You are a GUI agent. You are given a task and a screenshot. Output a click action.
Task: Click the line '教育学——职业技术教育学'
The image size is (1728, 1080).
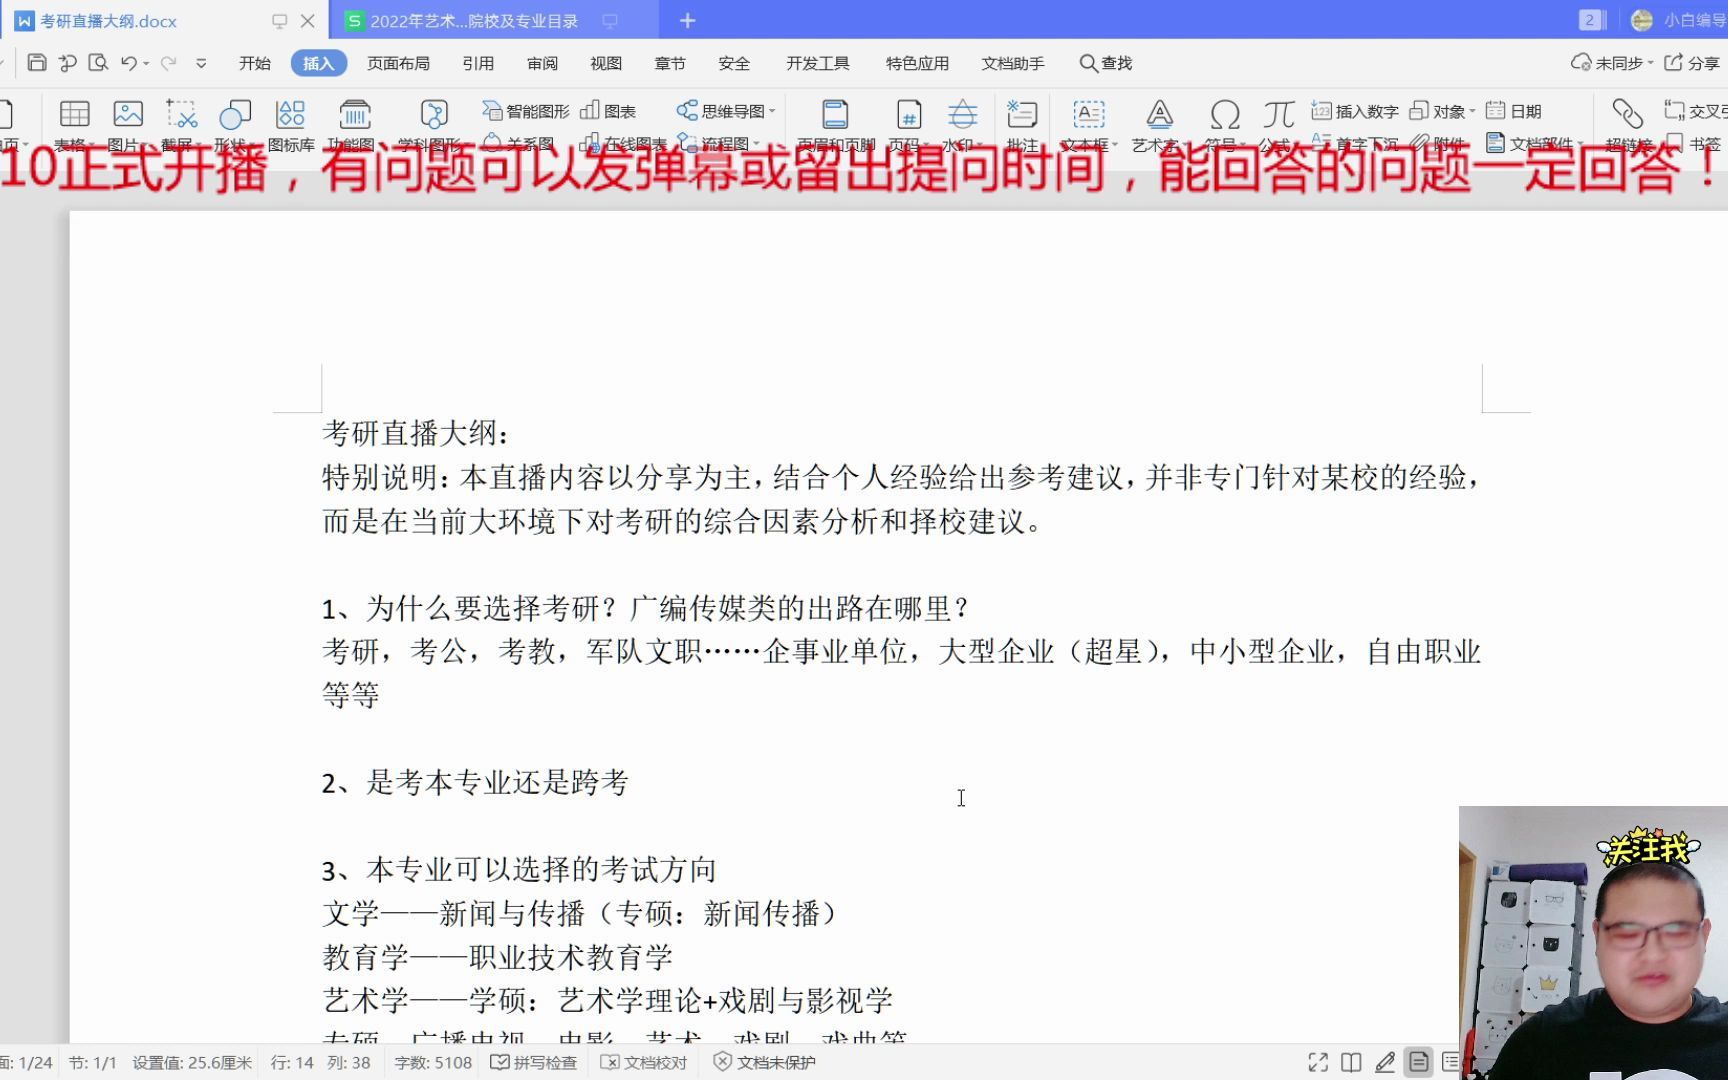pyautogui.click(x=498, y=957)
